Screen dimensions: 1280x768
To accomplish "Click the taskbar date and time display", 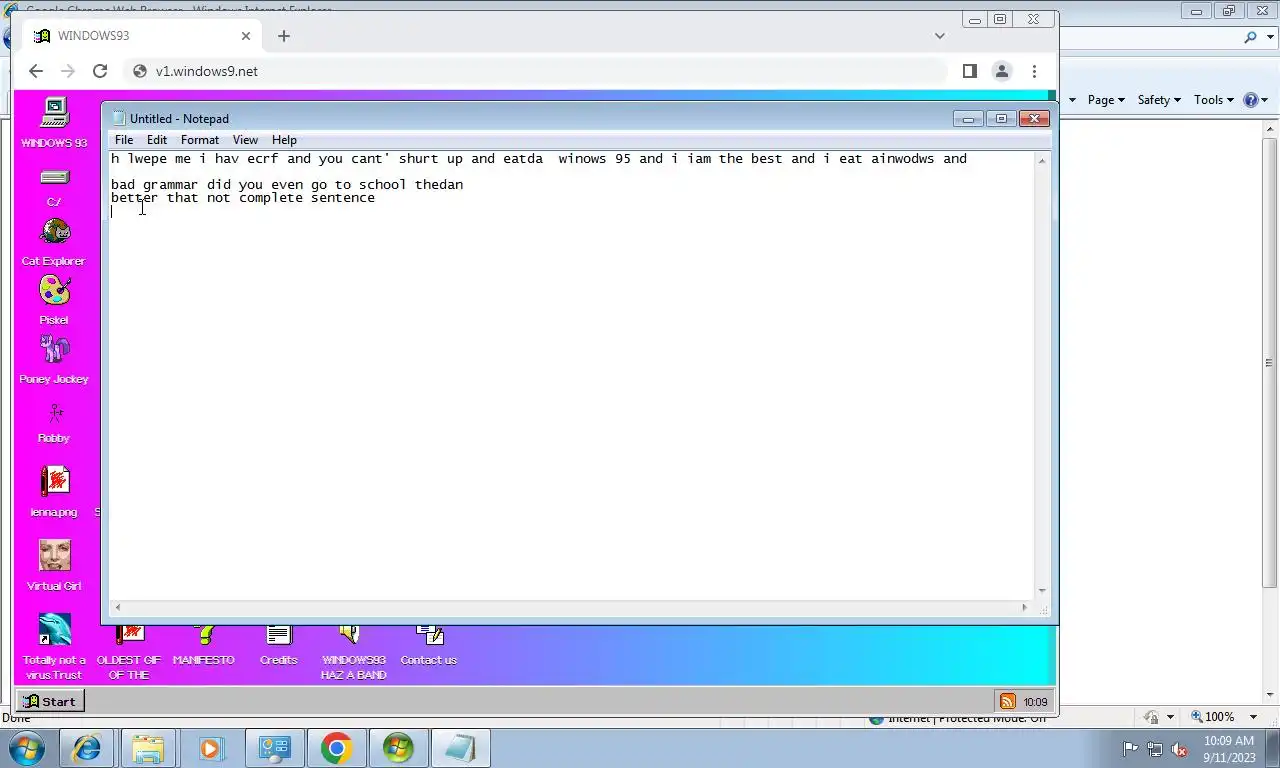I will [1229, 749].
